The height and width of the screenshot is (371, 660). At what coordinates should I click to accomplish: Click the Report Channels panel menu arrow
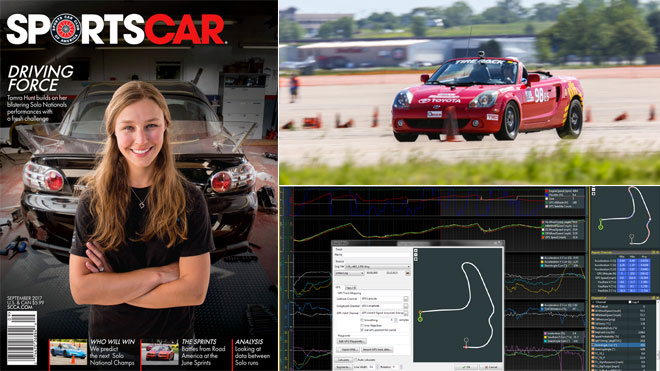tap(657, 252)
